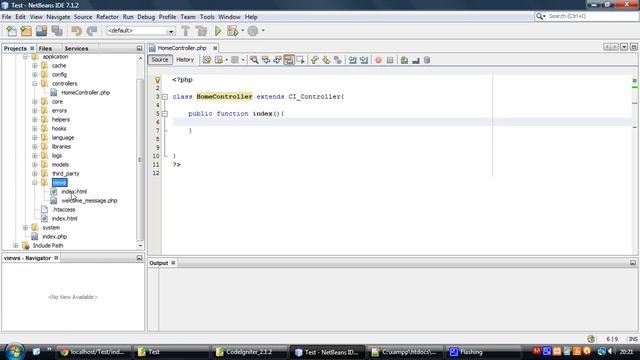This screenshot has width=640, height=360.
Task: Click the Shift Line Right icon
Action: coord(364,60)
